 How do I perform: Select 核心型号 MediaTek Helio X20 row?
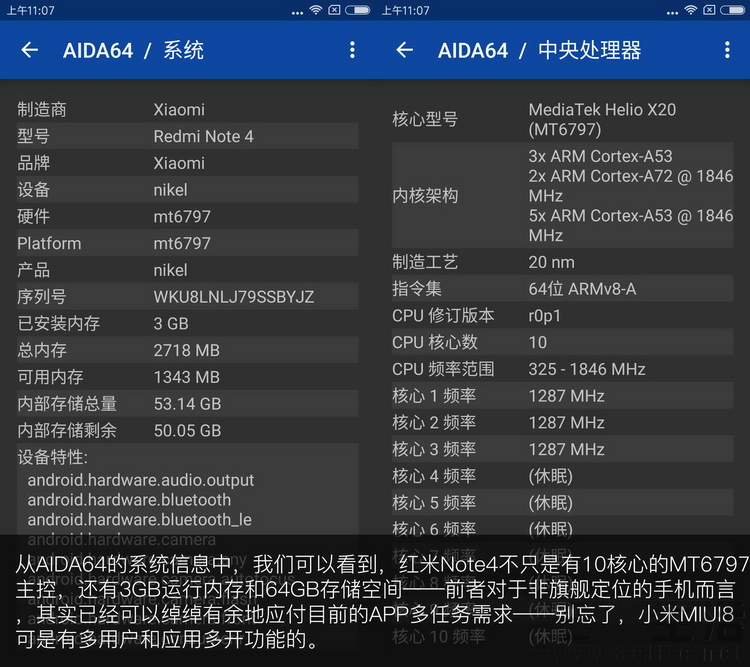tap(562, 120)
